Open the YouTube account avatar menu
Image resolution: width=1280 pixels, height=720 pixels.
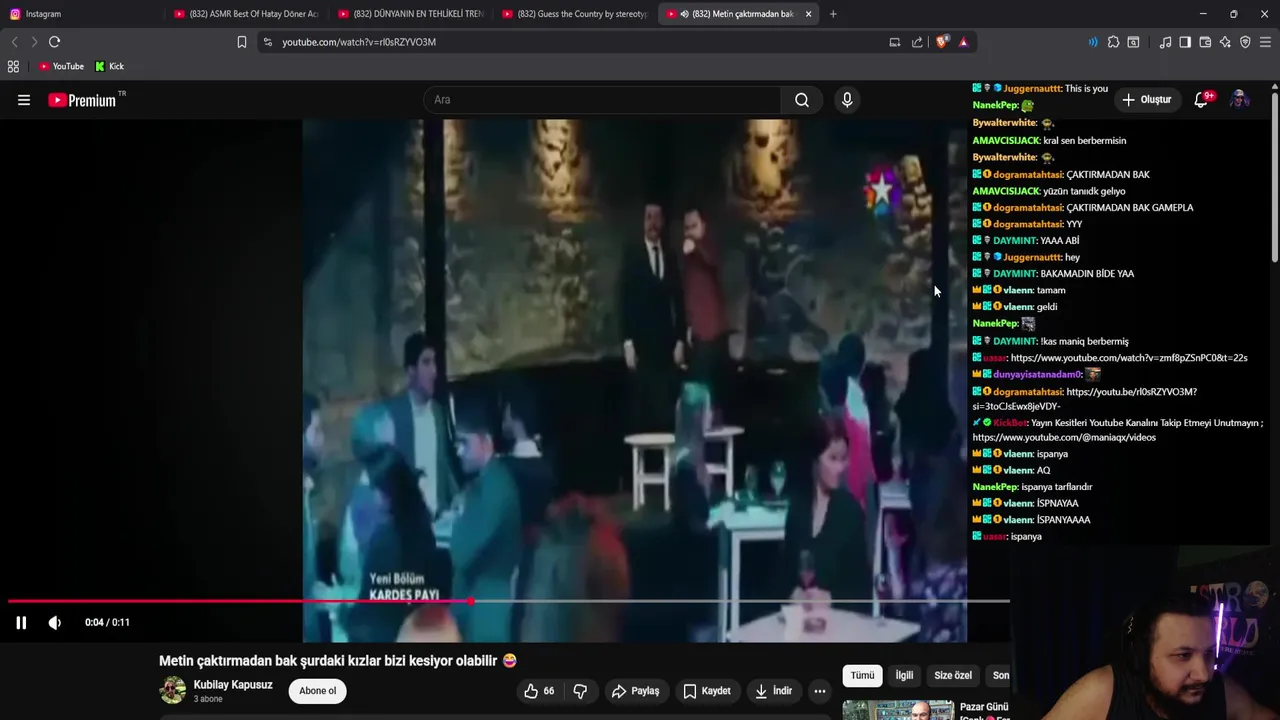click(x=1239, y=100)
